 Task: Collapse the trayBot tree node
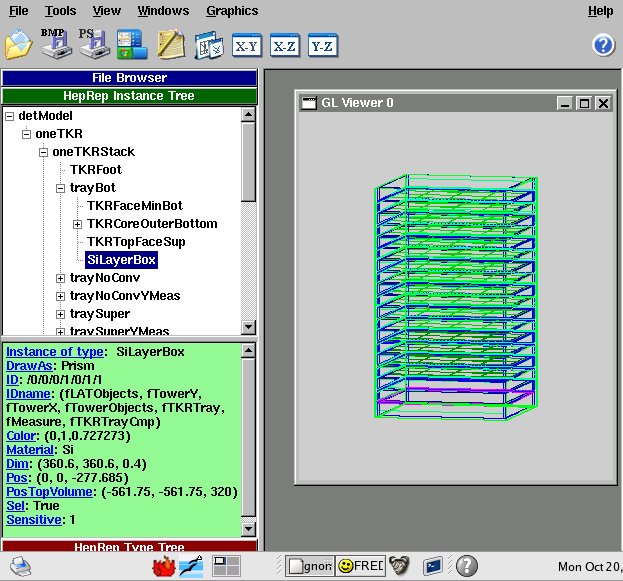pos(61,188)
